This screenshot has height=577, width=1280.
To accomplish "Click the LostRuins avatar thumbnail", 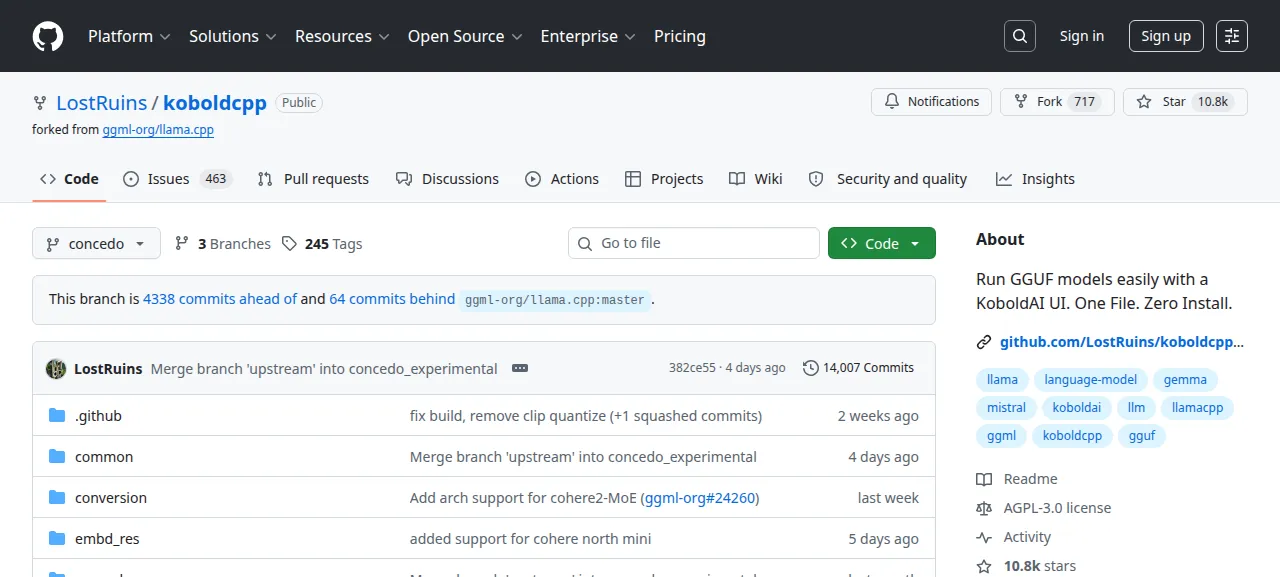I will point(56,368).
